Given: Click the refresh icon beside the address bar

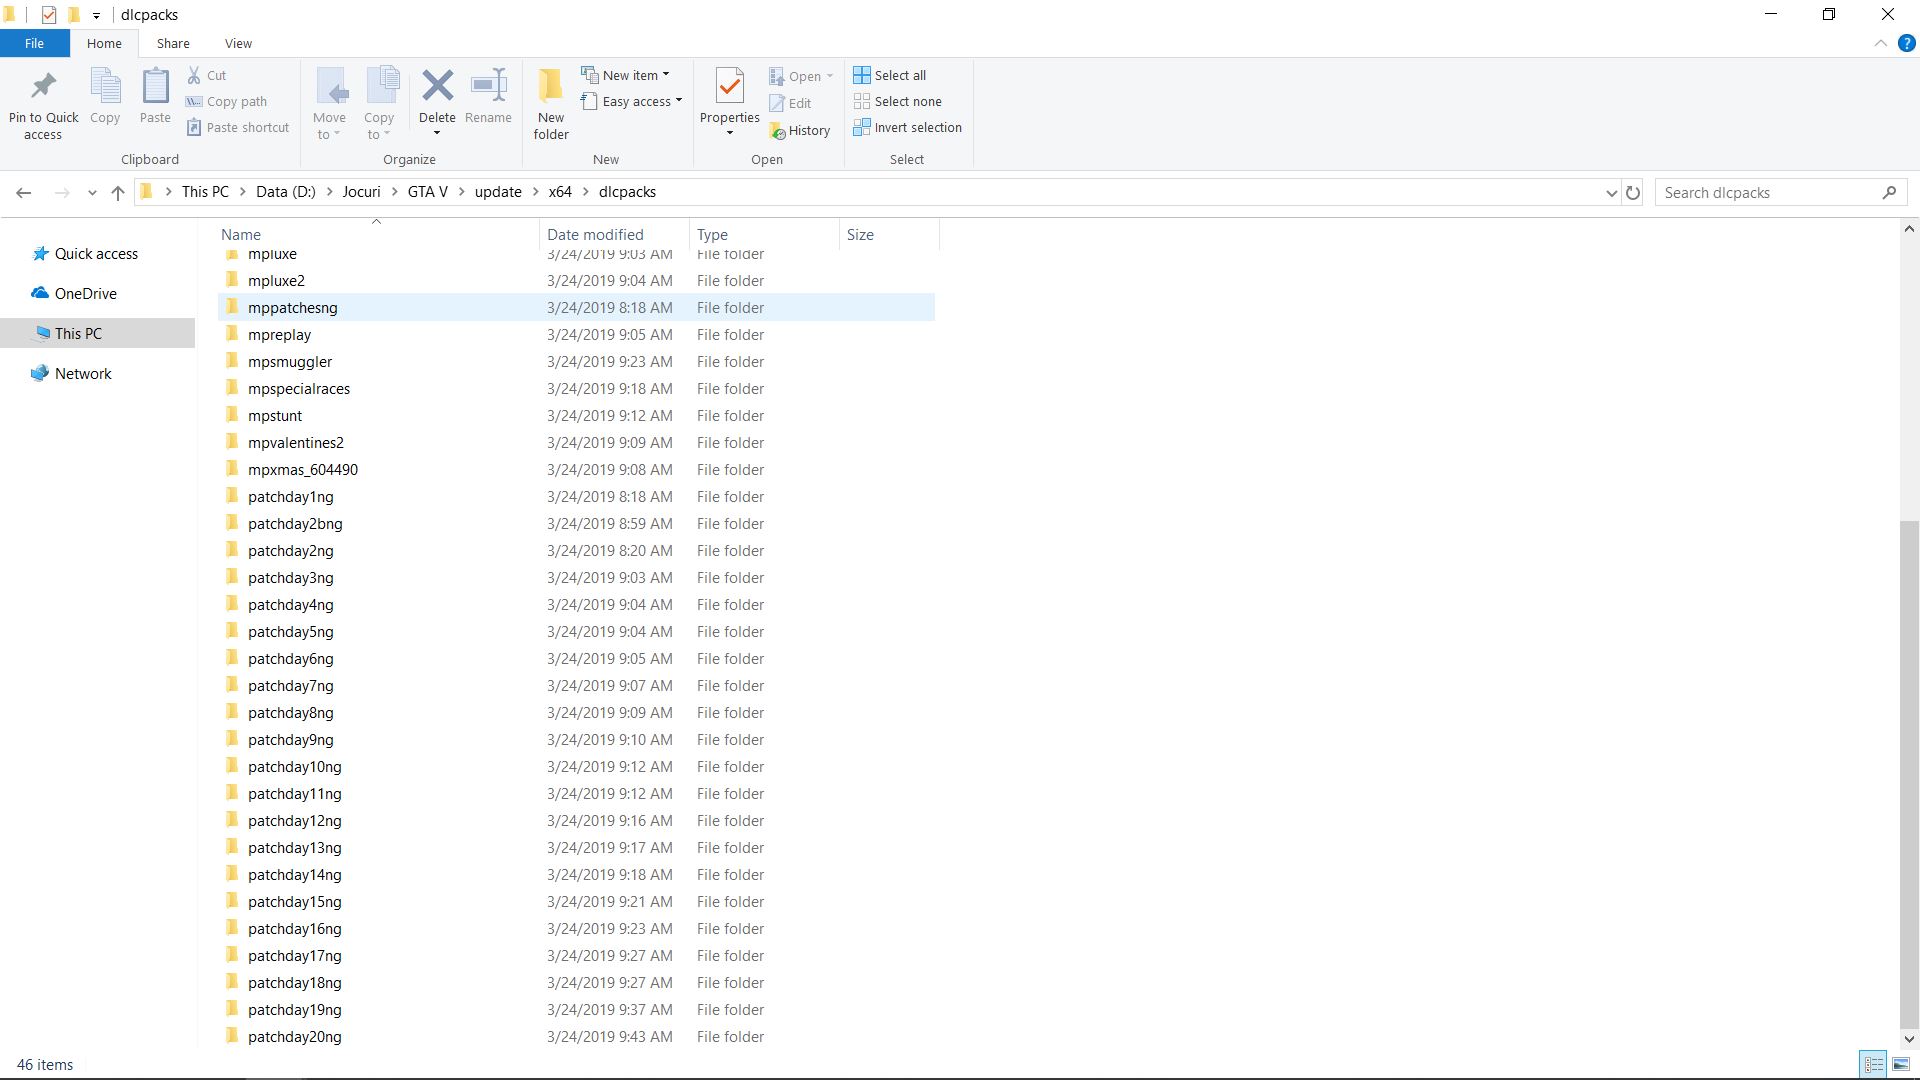Looking at the screenshot, I should (1632, 192).
